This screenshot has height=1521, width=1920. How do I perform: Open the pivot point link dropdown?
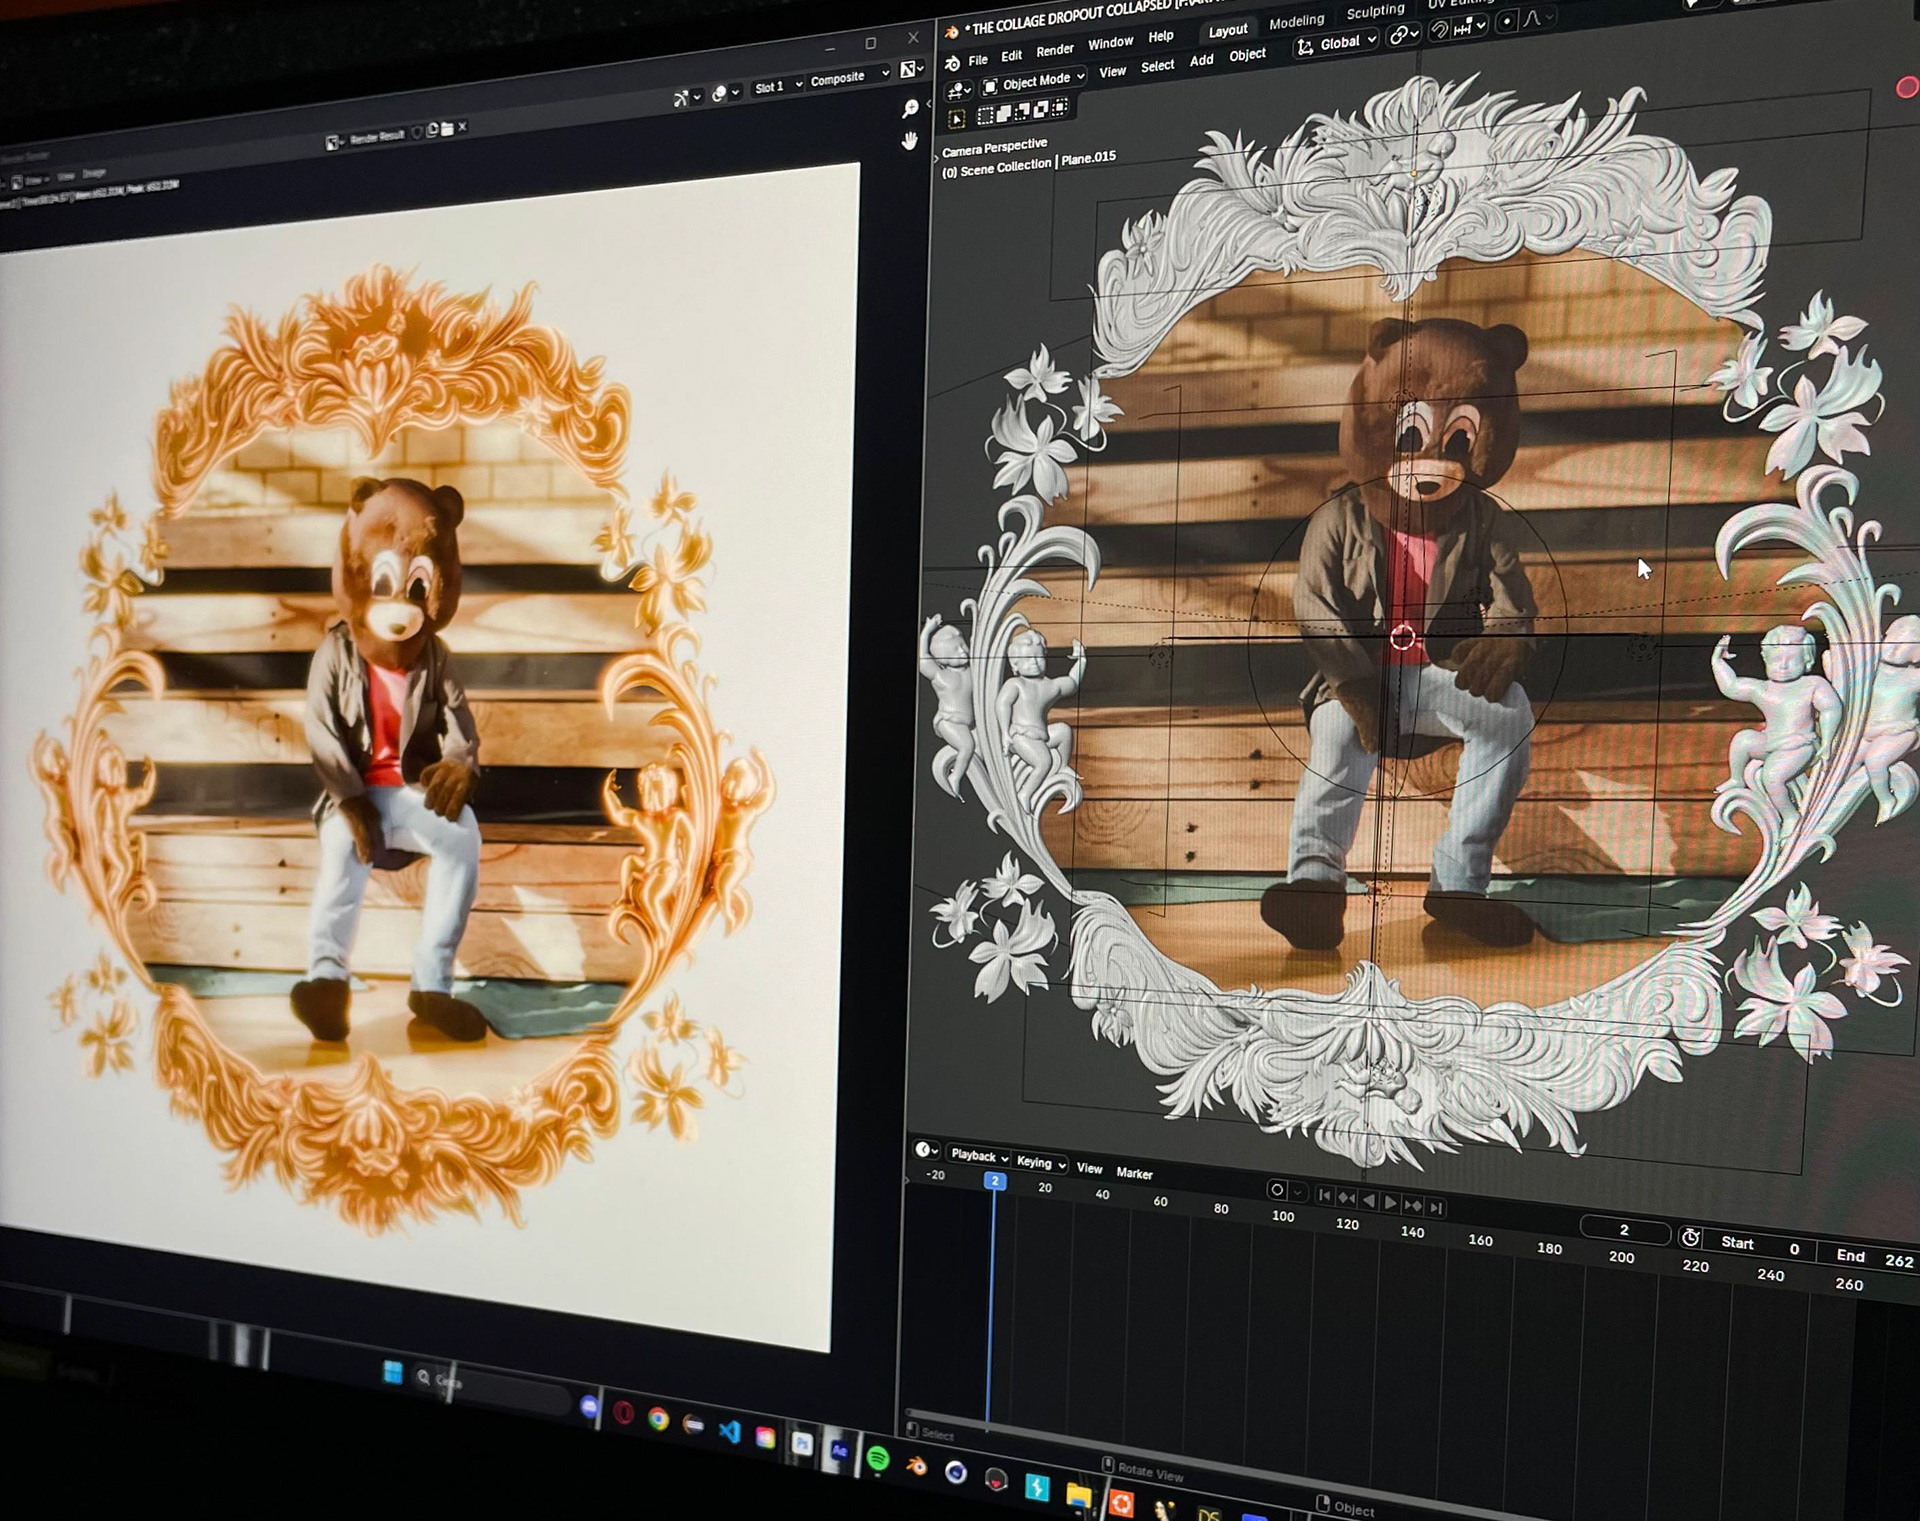pos(1404,35)
